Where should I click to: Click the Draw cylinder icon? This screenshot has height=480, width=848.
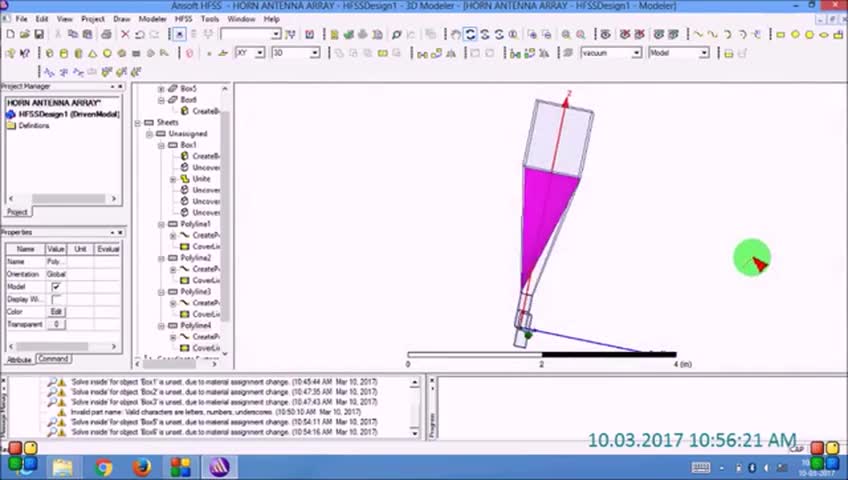point(64,53)
